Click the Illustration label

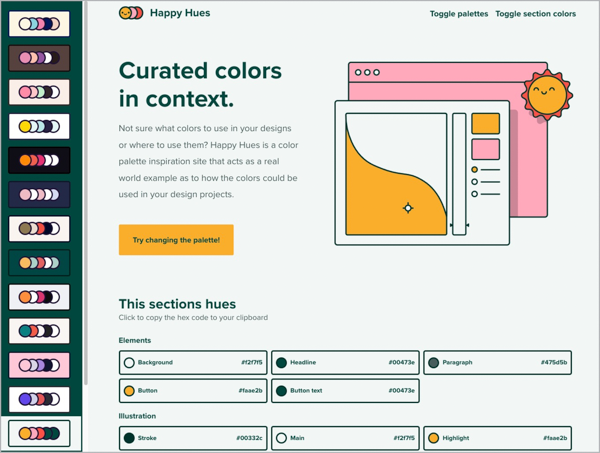[x=137, y=416]
